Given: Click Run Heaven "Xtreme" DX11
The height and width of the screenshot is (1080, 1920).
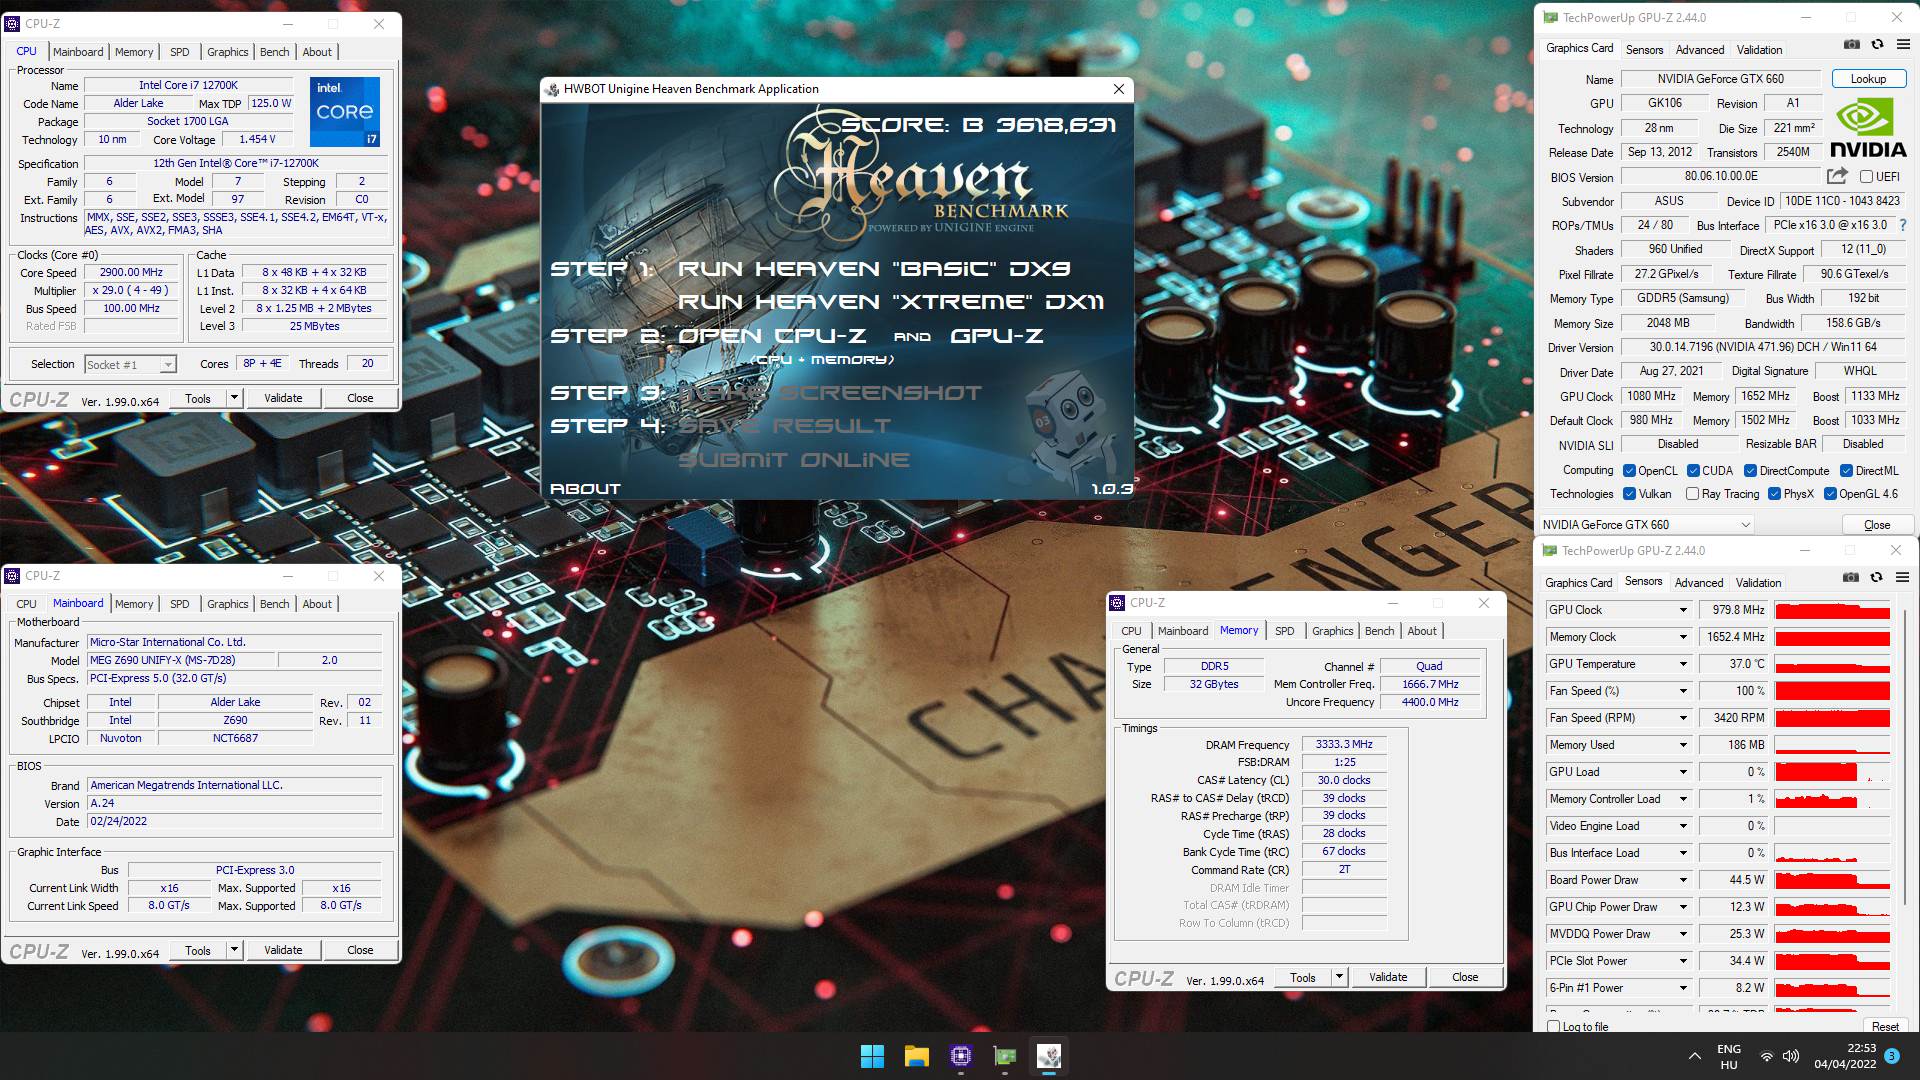Looking at the screenshot, I should 890,302.
